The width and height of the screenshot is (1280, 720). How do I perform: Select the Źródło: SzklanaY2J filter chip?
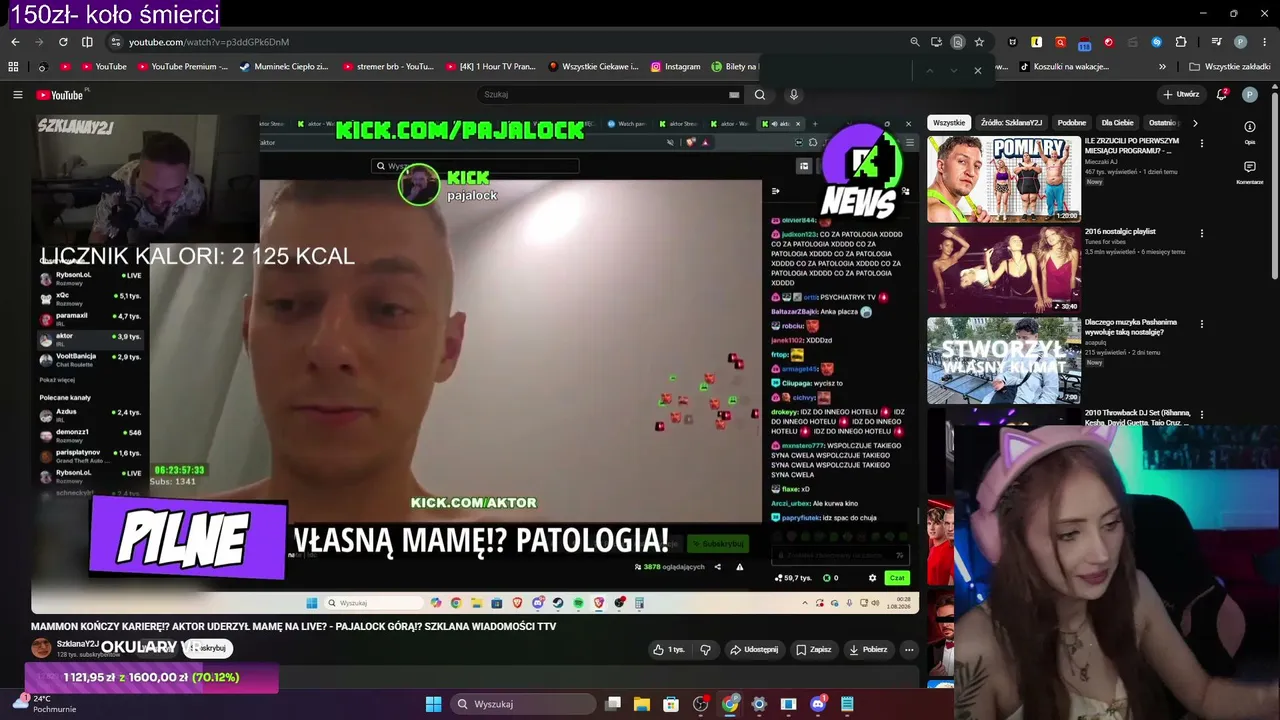1011,123
